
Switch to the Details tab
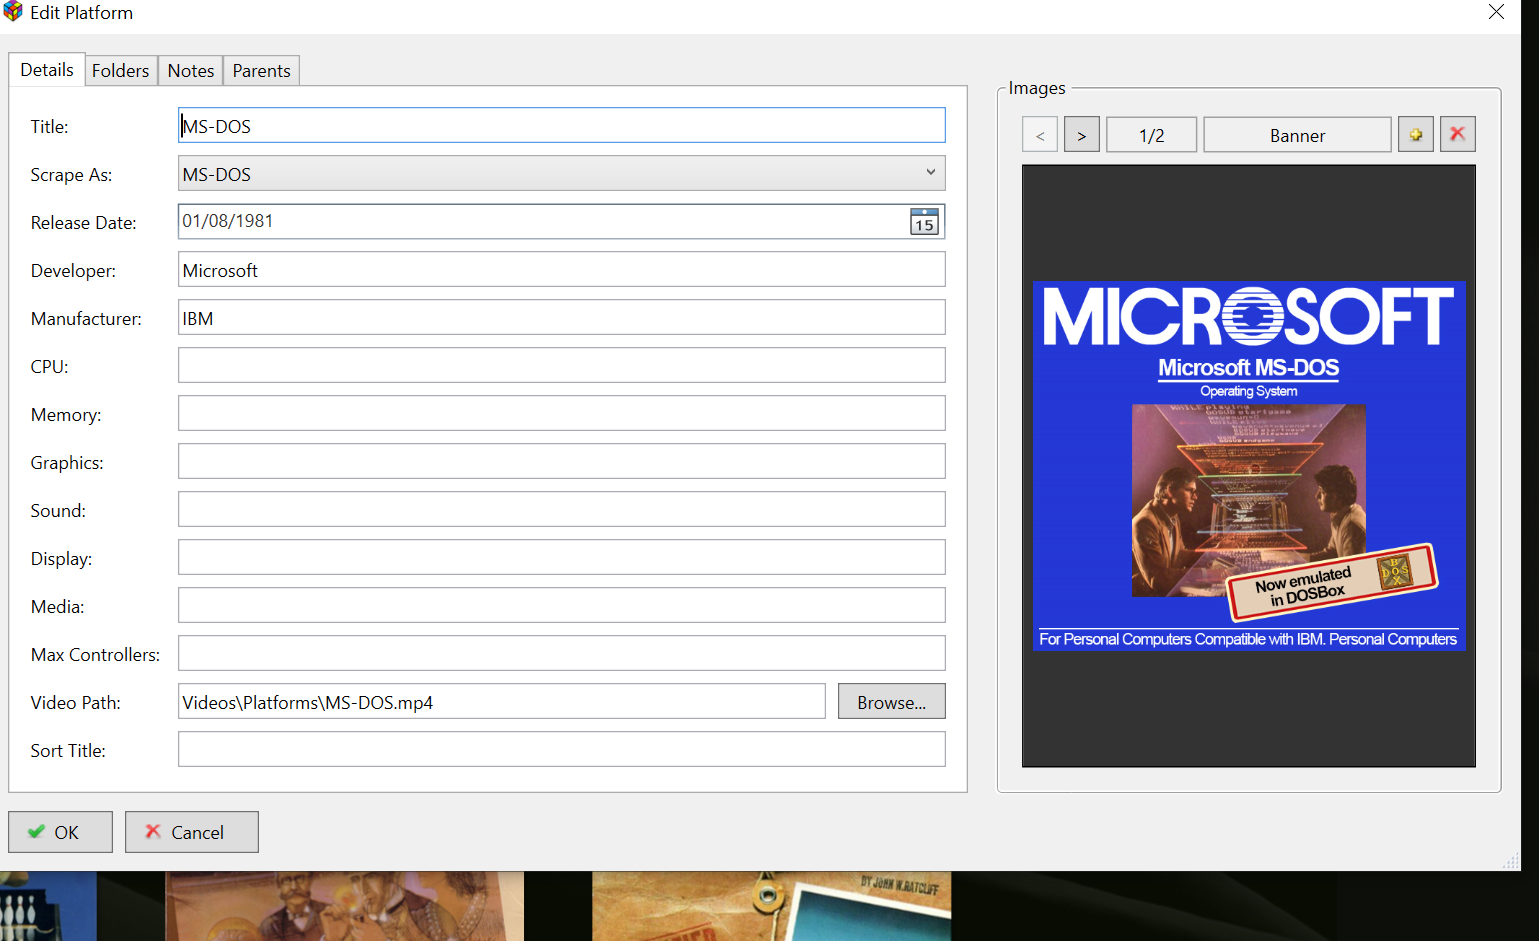[47, 70]
